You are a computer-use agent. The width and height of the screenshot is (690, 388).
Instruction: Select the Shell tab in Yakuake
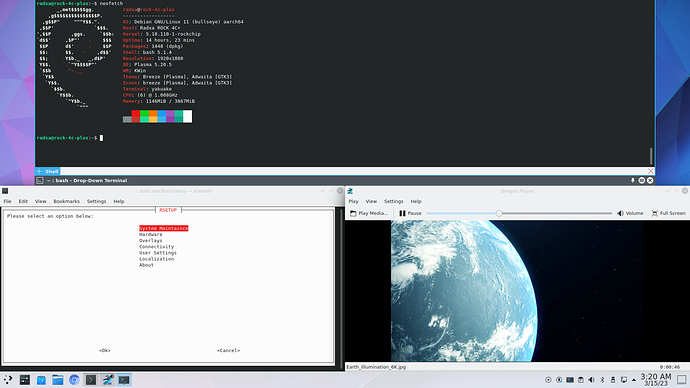(x=51, y=171)
